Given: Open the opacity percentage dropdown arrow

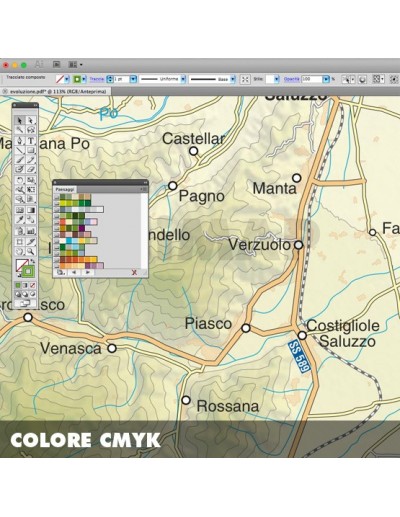Looking at the screenshot, I should click(326, 79).
